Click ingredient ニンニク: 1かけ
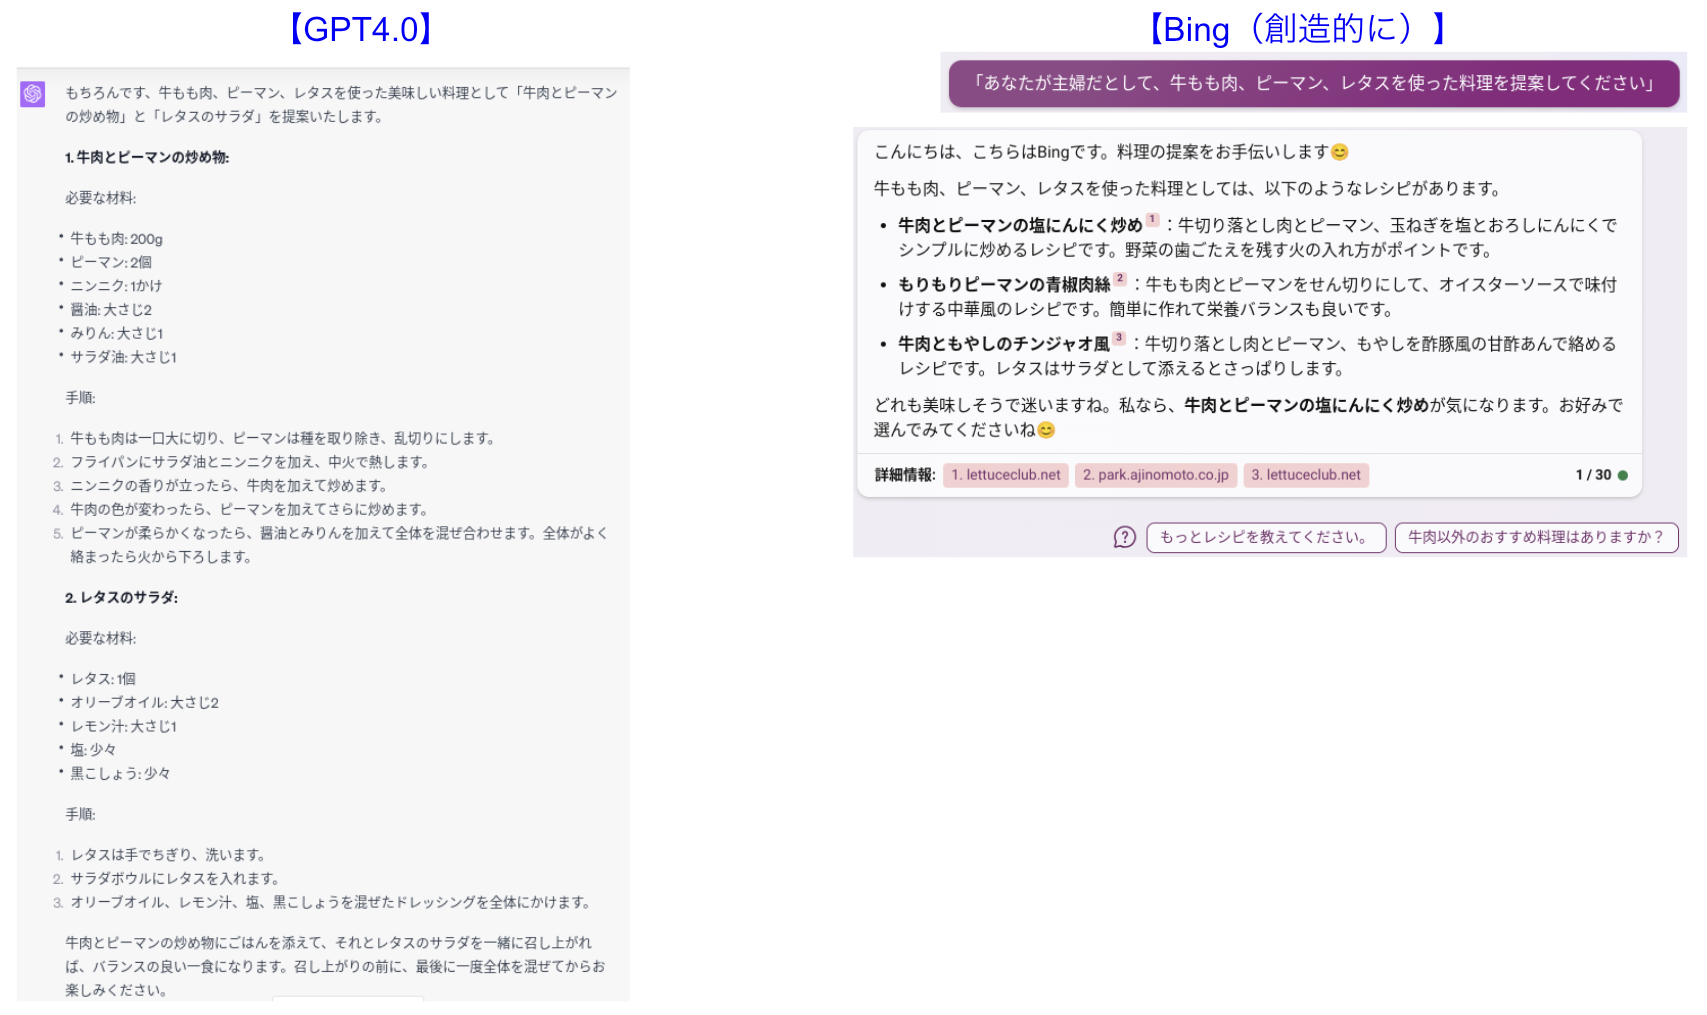Image resolution: width=1707 pixels, height=1015 pixels. 116,286
